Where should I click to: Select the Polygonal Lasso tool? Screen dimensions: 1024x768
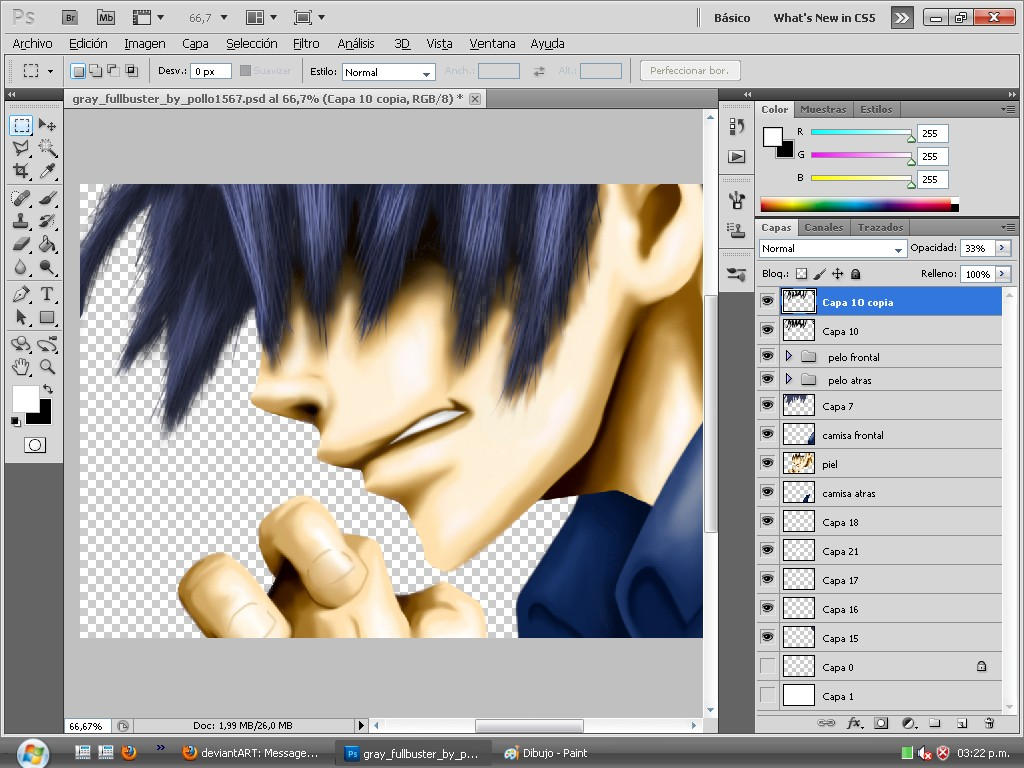click(x=22, y=148)
